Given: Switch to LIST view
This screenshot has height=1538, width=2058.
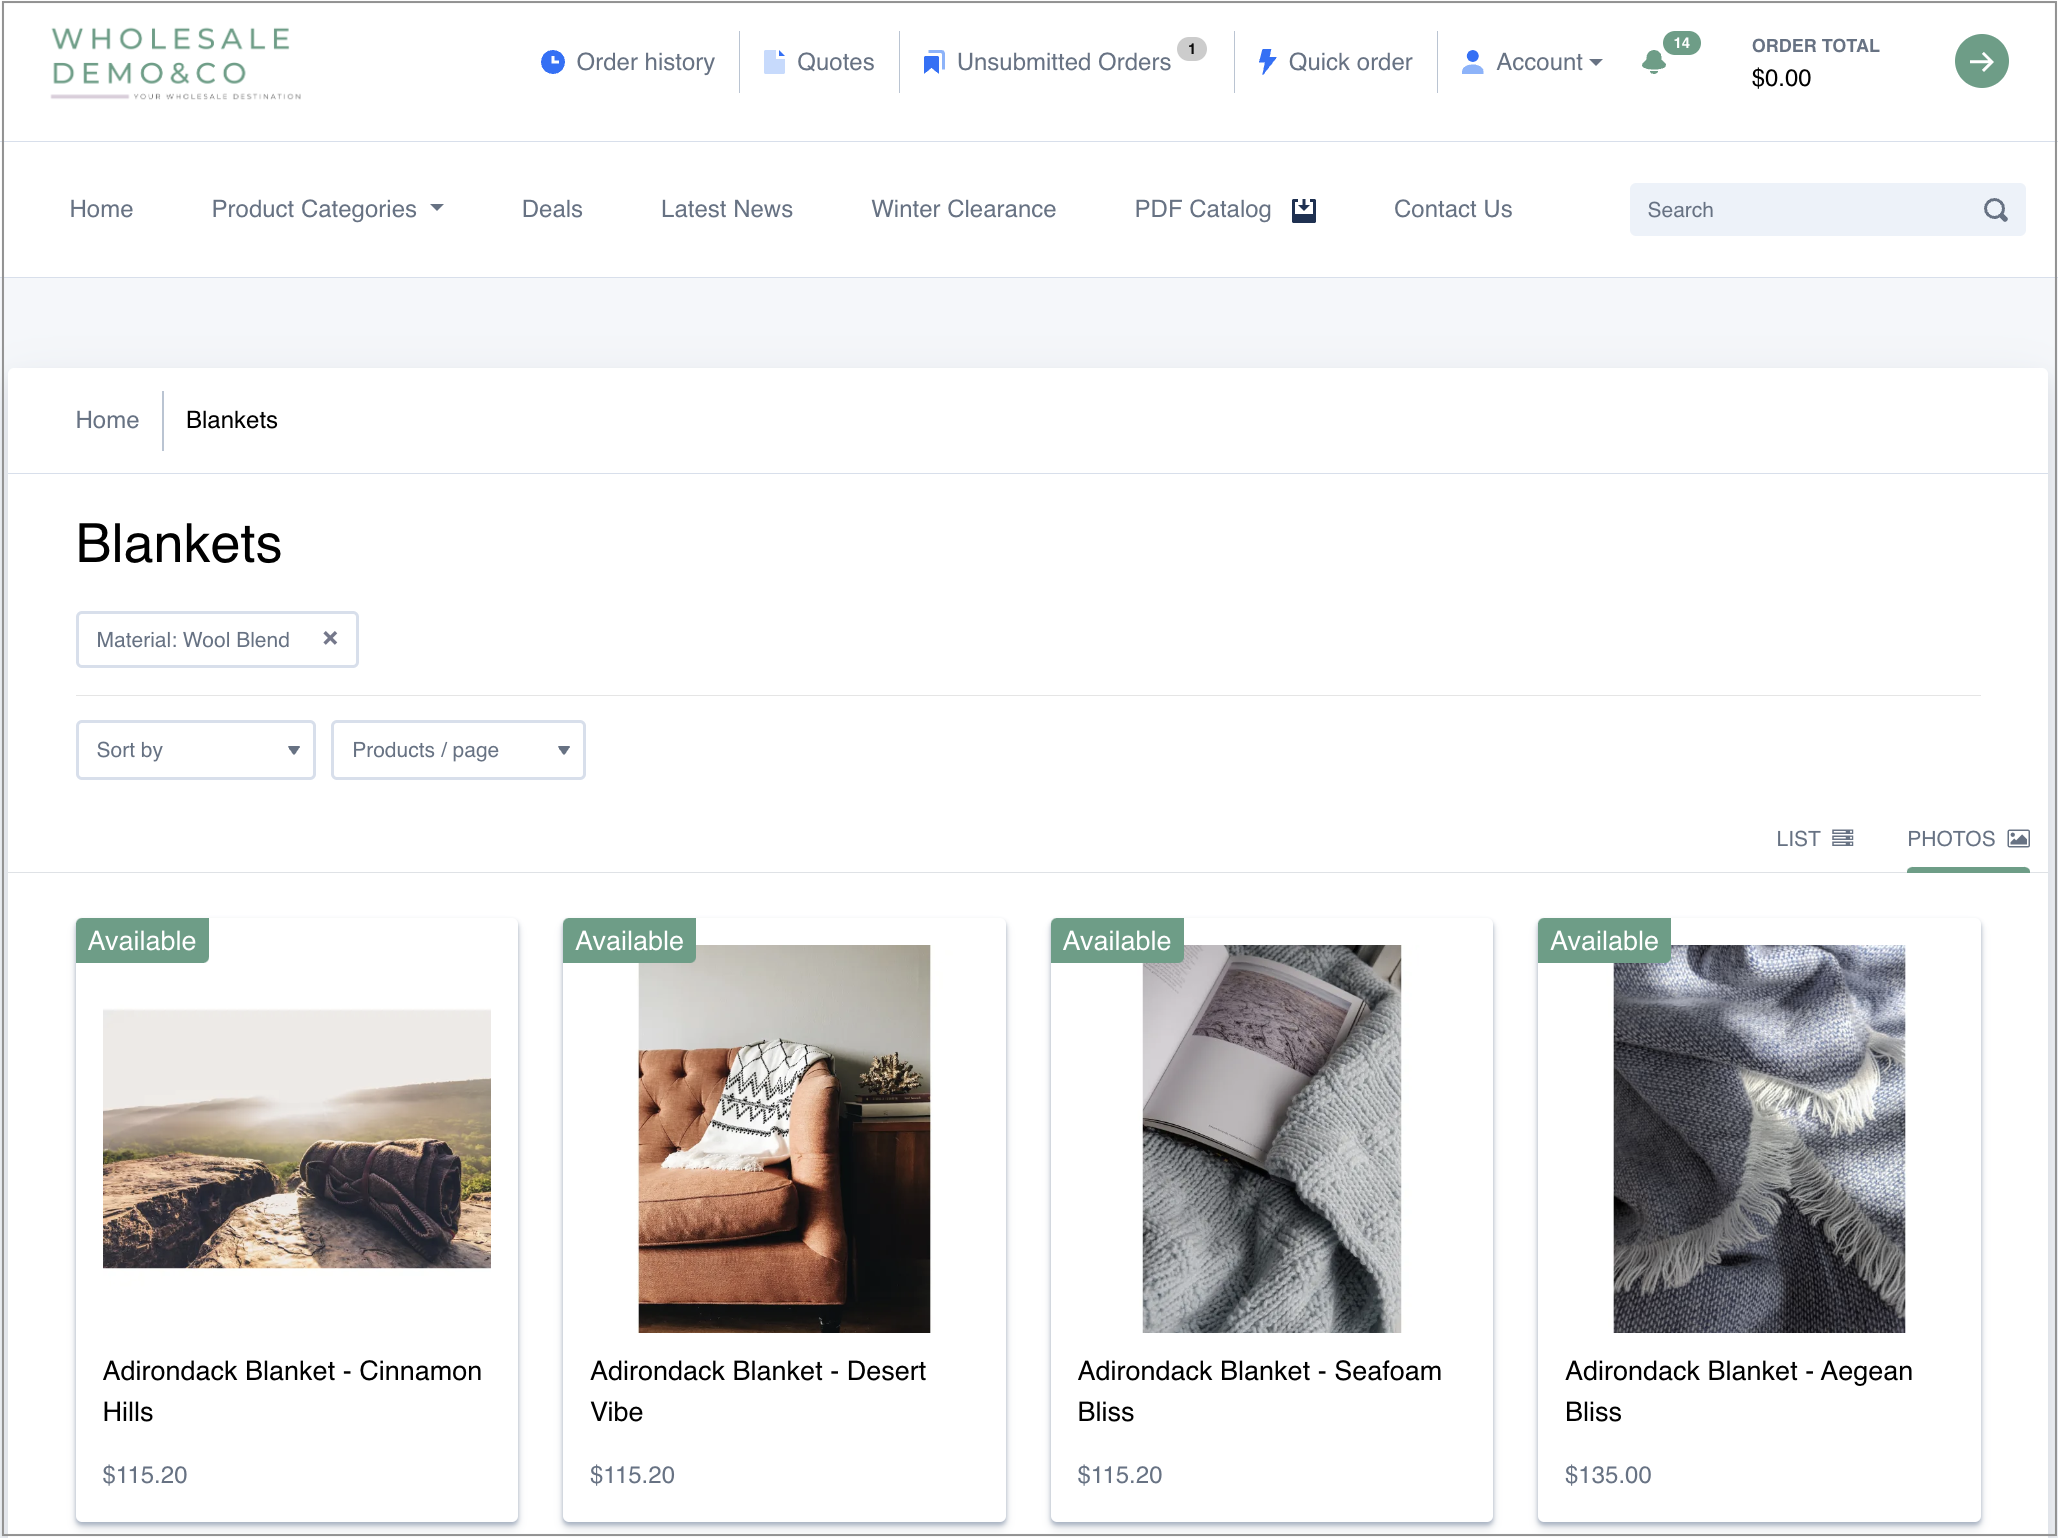Looking at the screenshot, I should point(1814,839).
